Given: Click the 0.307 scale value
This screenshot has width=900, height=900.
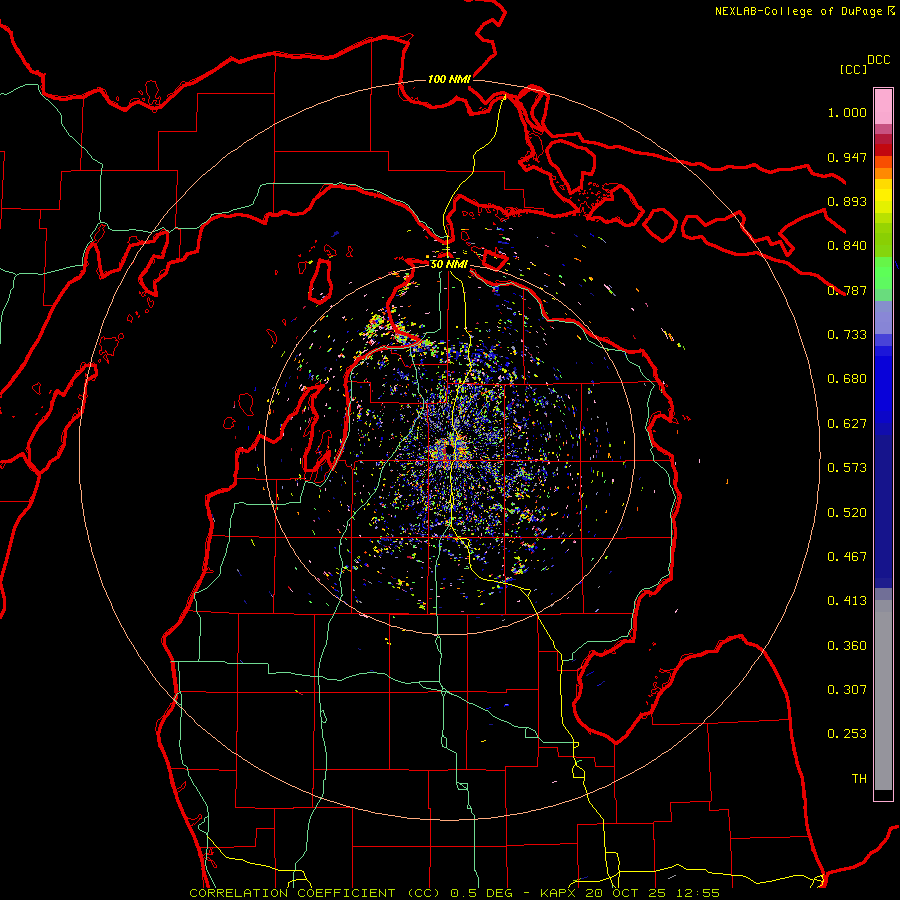Looking at the screenshot, I should (x=847, y=690).
